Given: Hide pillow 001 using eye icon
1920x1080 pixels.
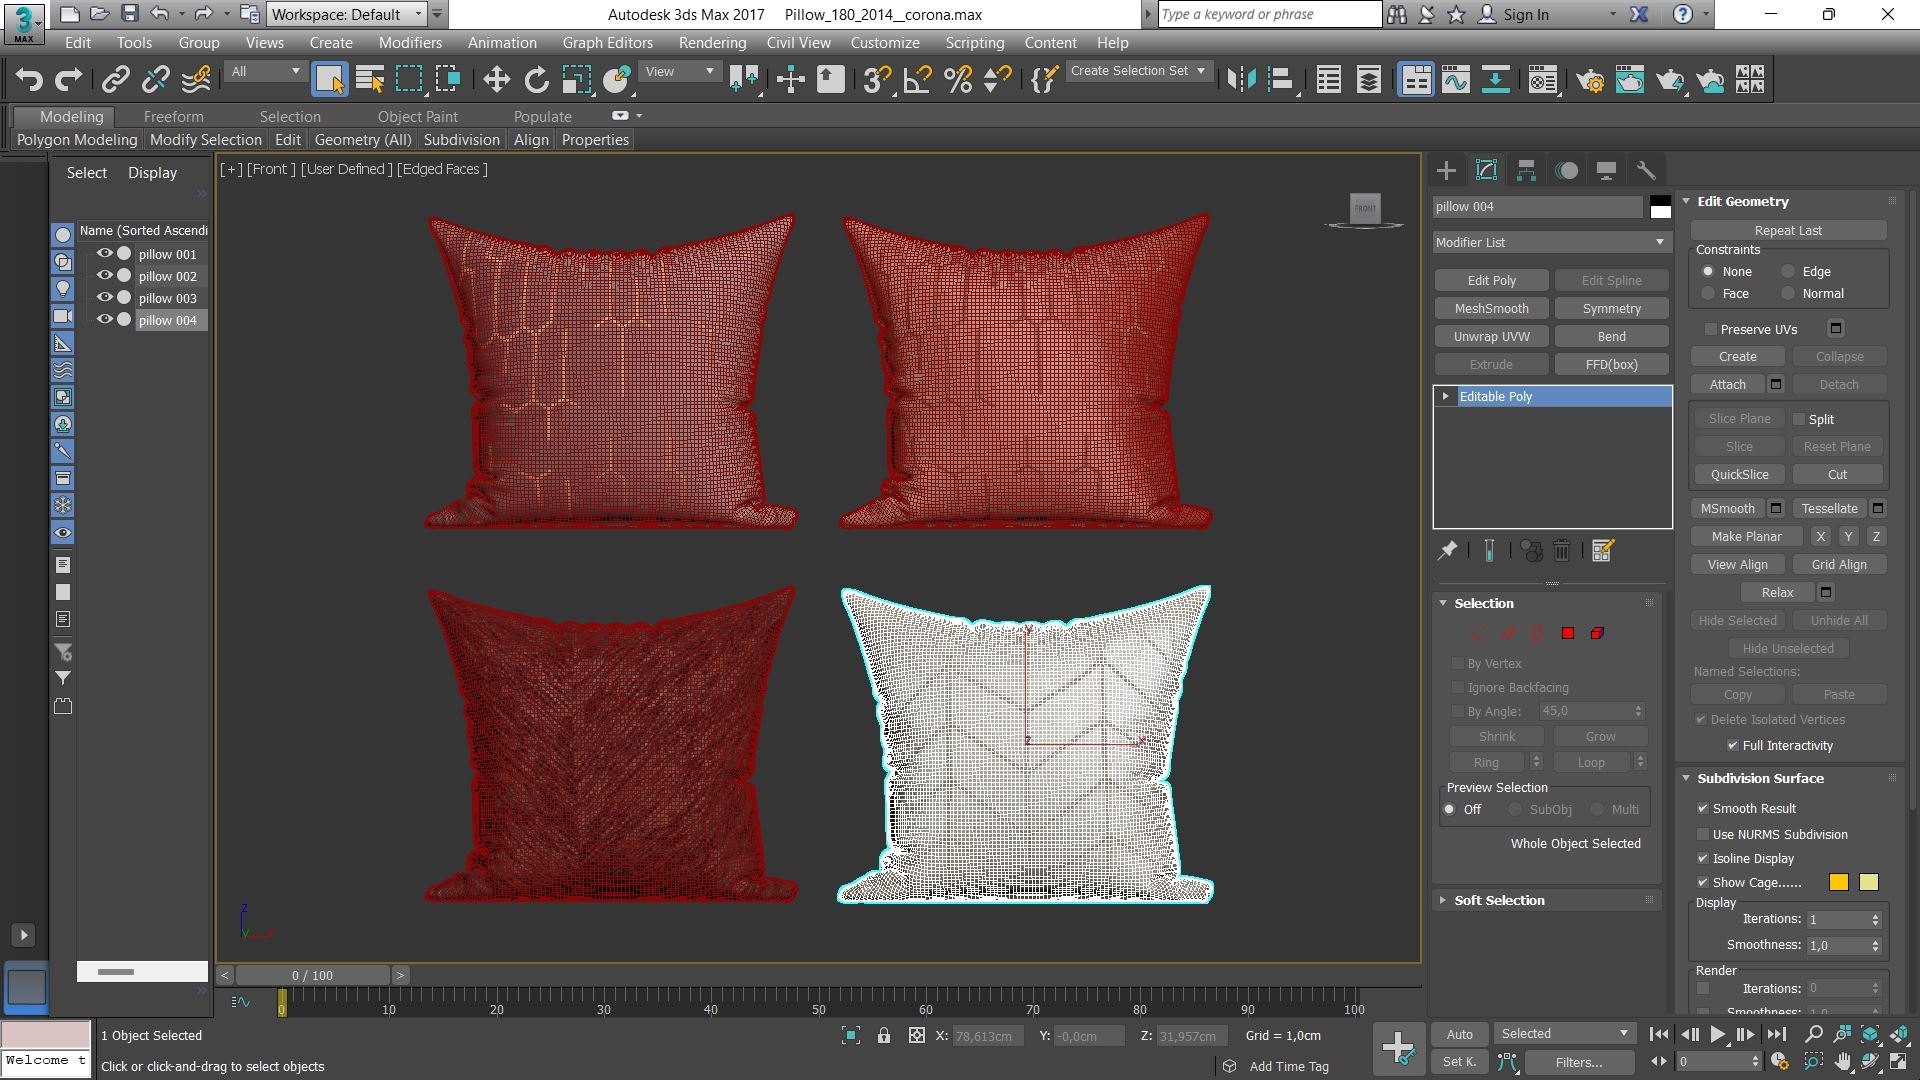Looking at the screenshot, I should tap(104, 254).
